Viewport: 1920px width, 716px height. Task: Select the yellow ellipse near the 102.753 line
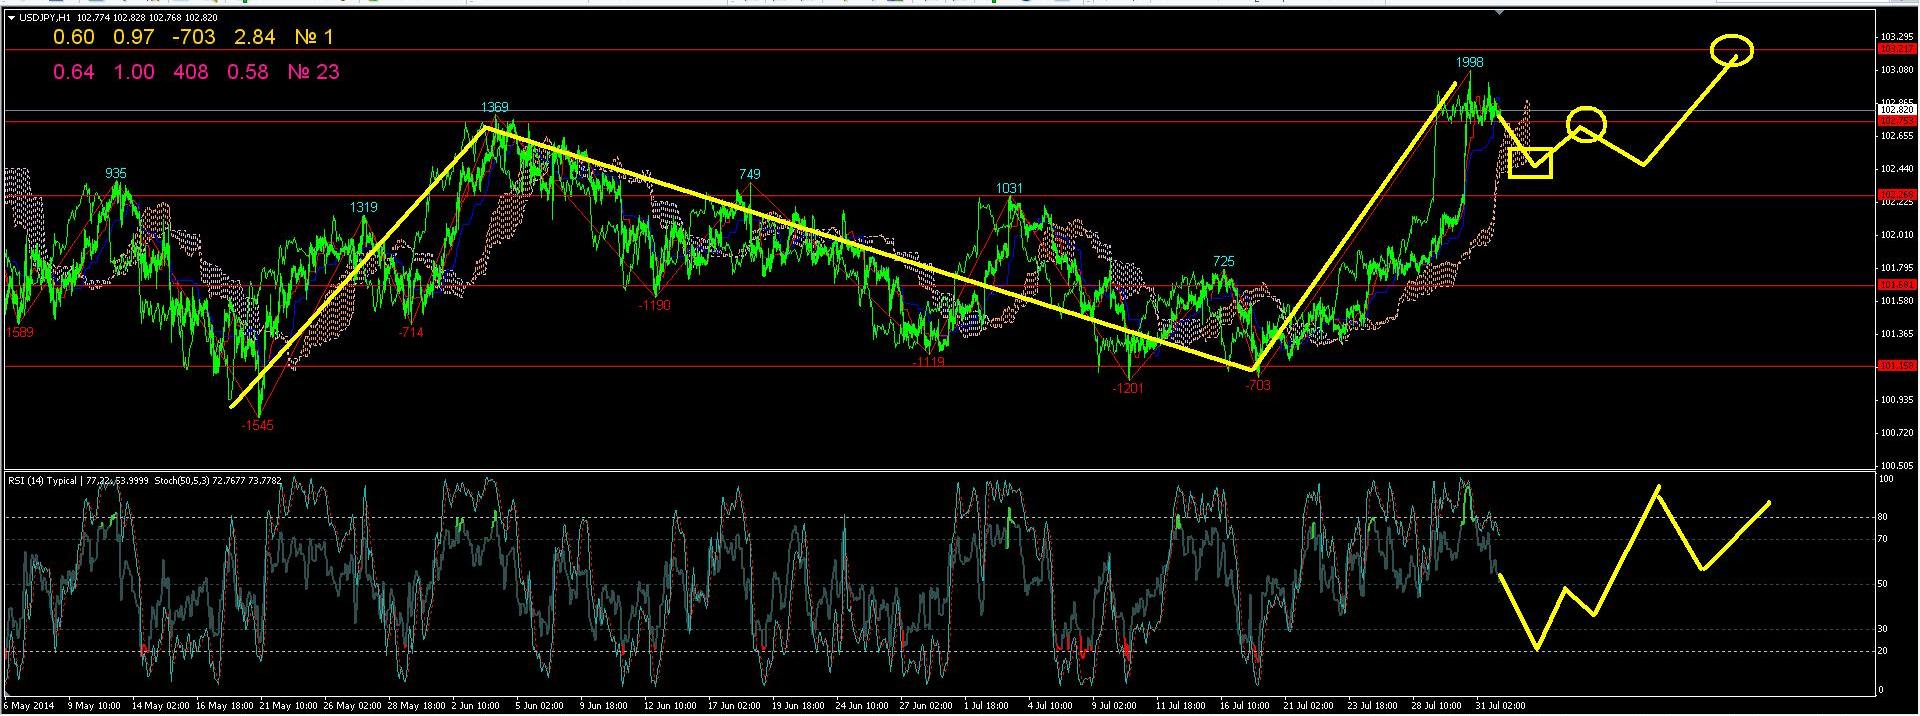tap(1586, 124)
